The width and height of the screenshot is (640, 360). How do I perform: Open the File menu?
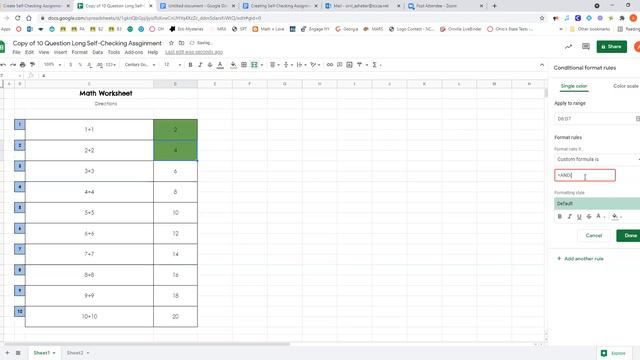pyautogui.click(x=16, y=52)
